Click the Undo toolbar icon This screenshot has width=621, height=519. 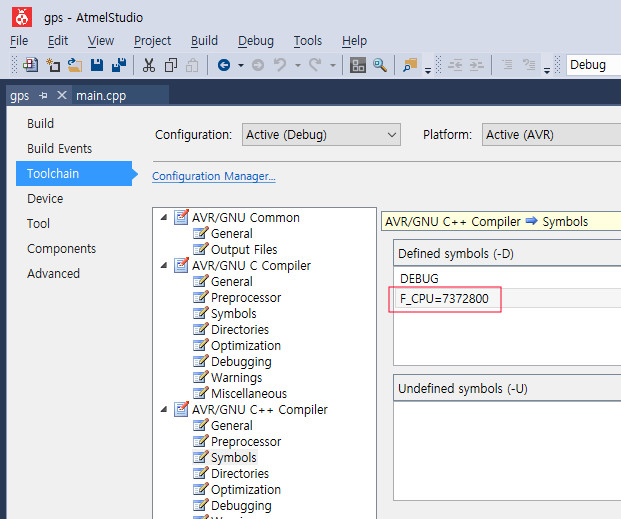tap(280, 65)
